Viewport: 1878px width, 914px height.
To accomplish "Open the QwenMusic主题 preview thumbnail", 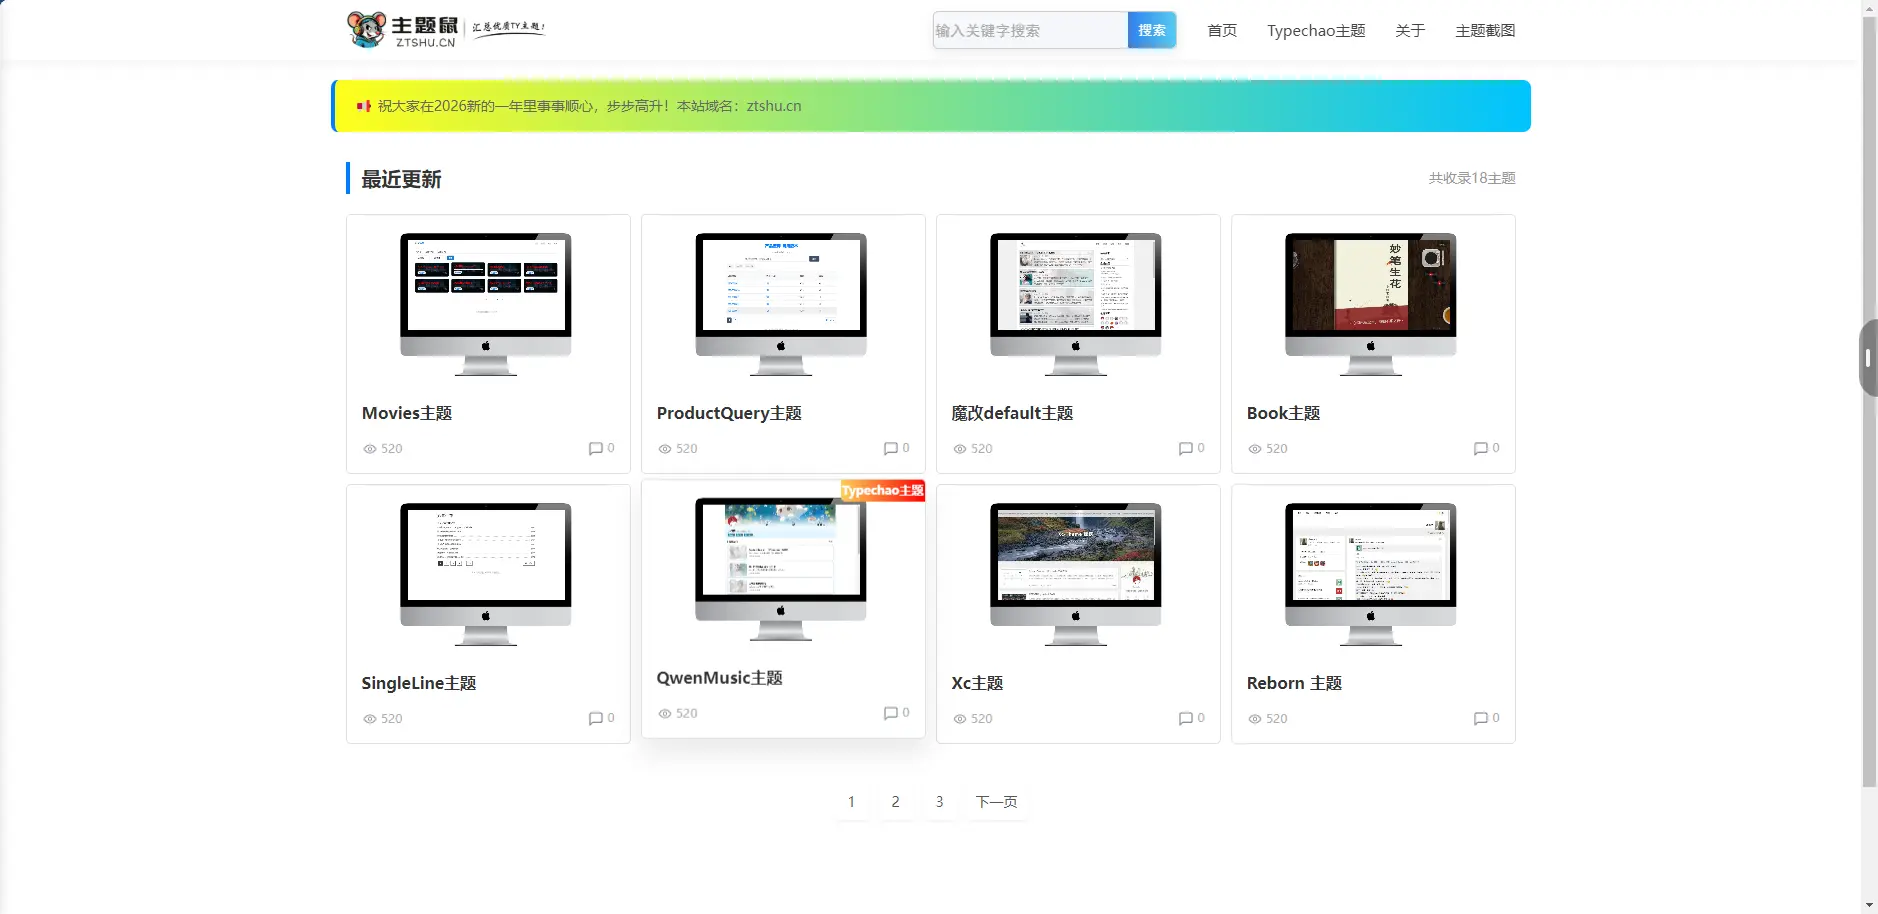I will pos(781,569).
